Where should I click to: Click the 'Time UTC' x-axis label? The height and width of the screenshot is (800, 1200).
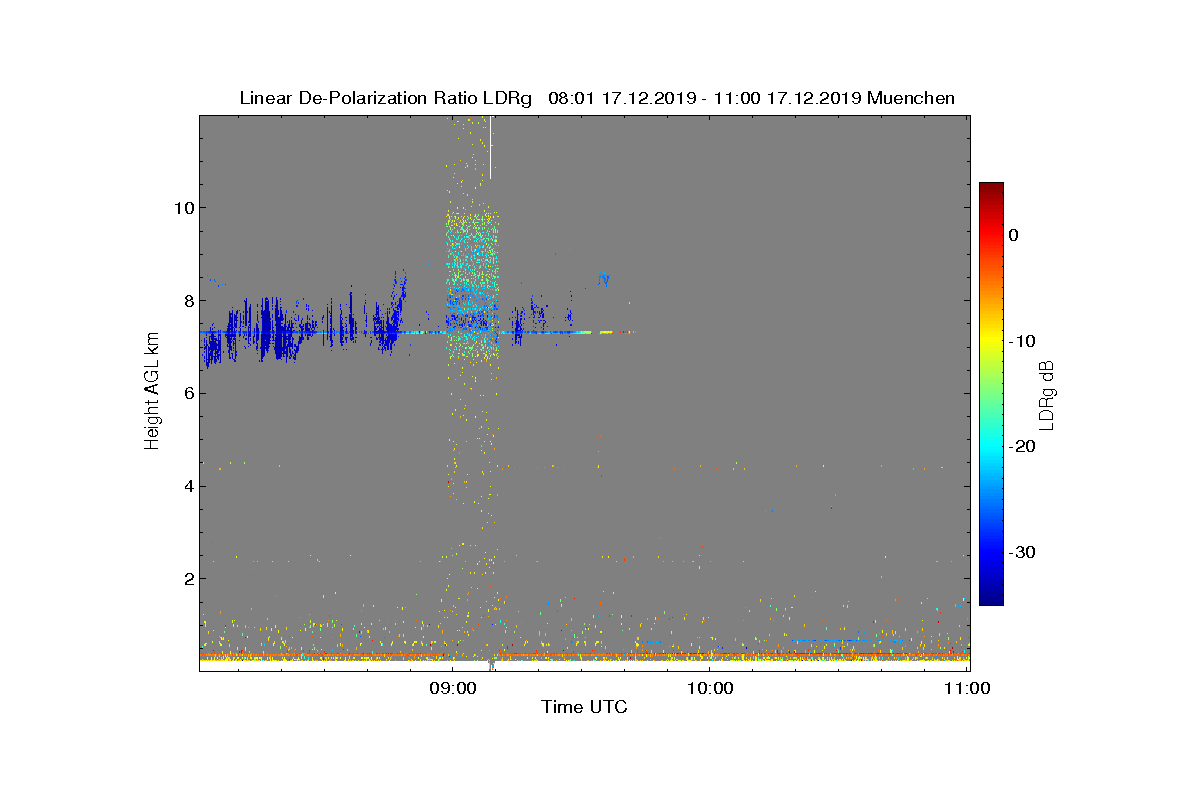point(584,707)
